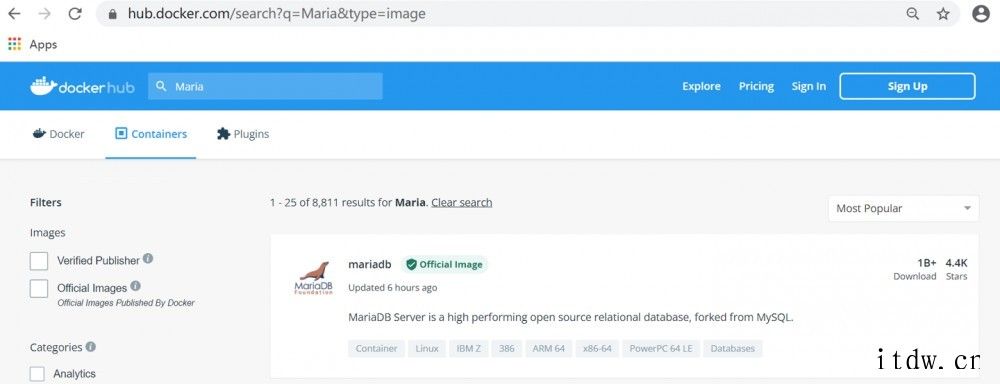The height and width of the screenshot is (384, 1000).
Task: Click the Apps bookmark label
Action: 43,45
